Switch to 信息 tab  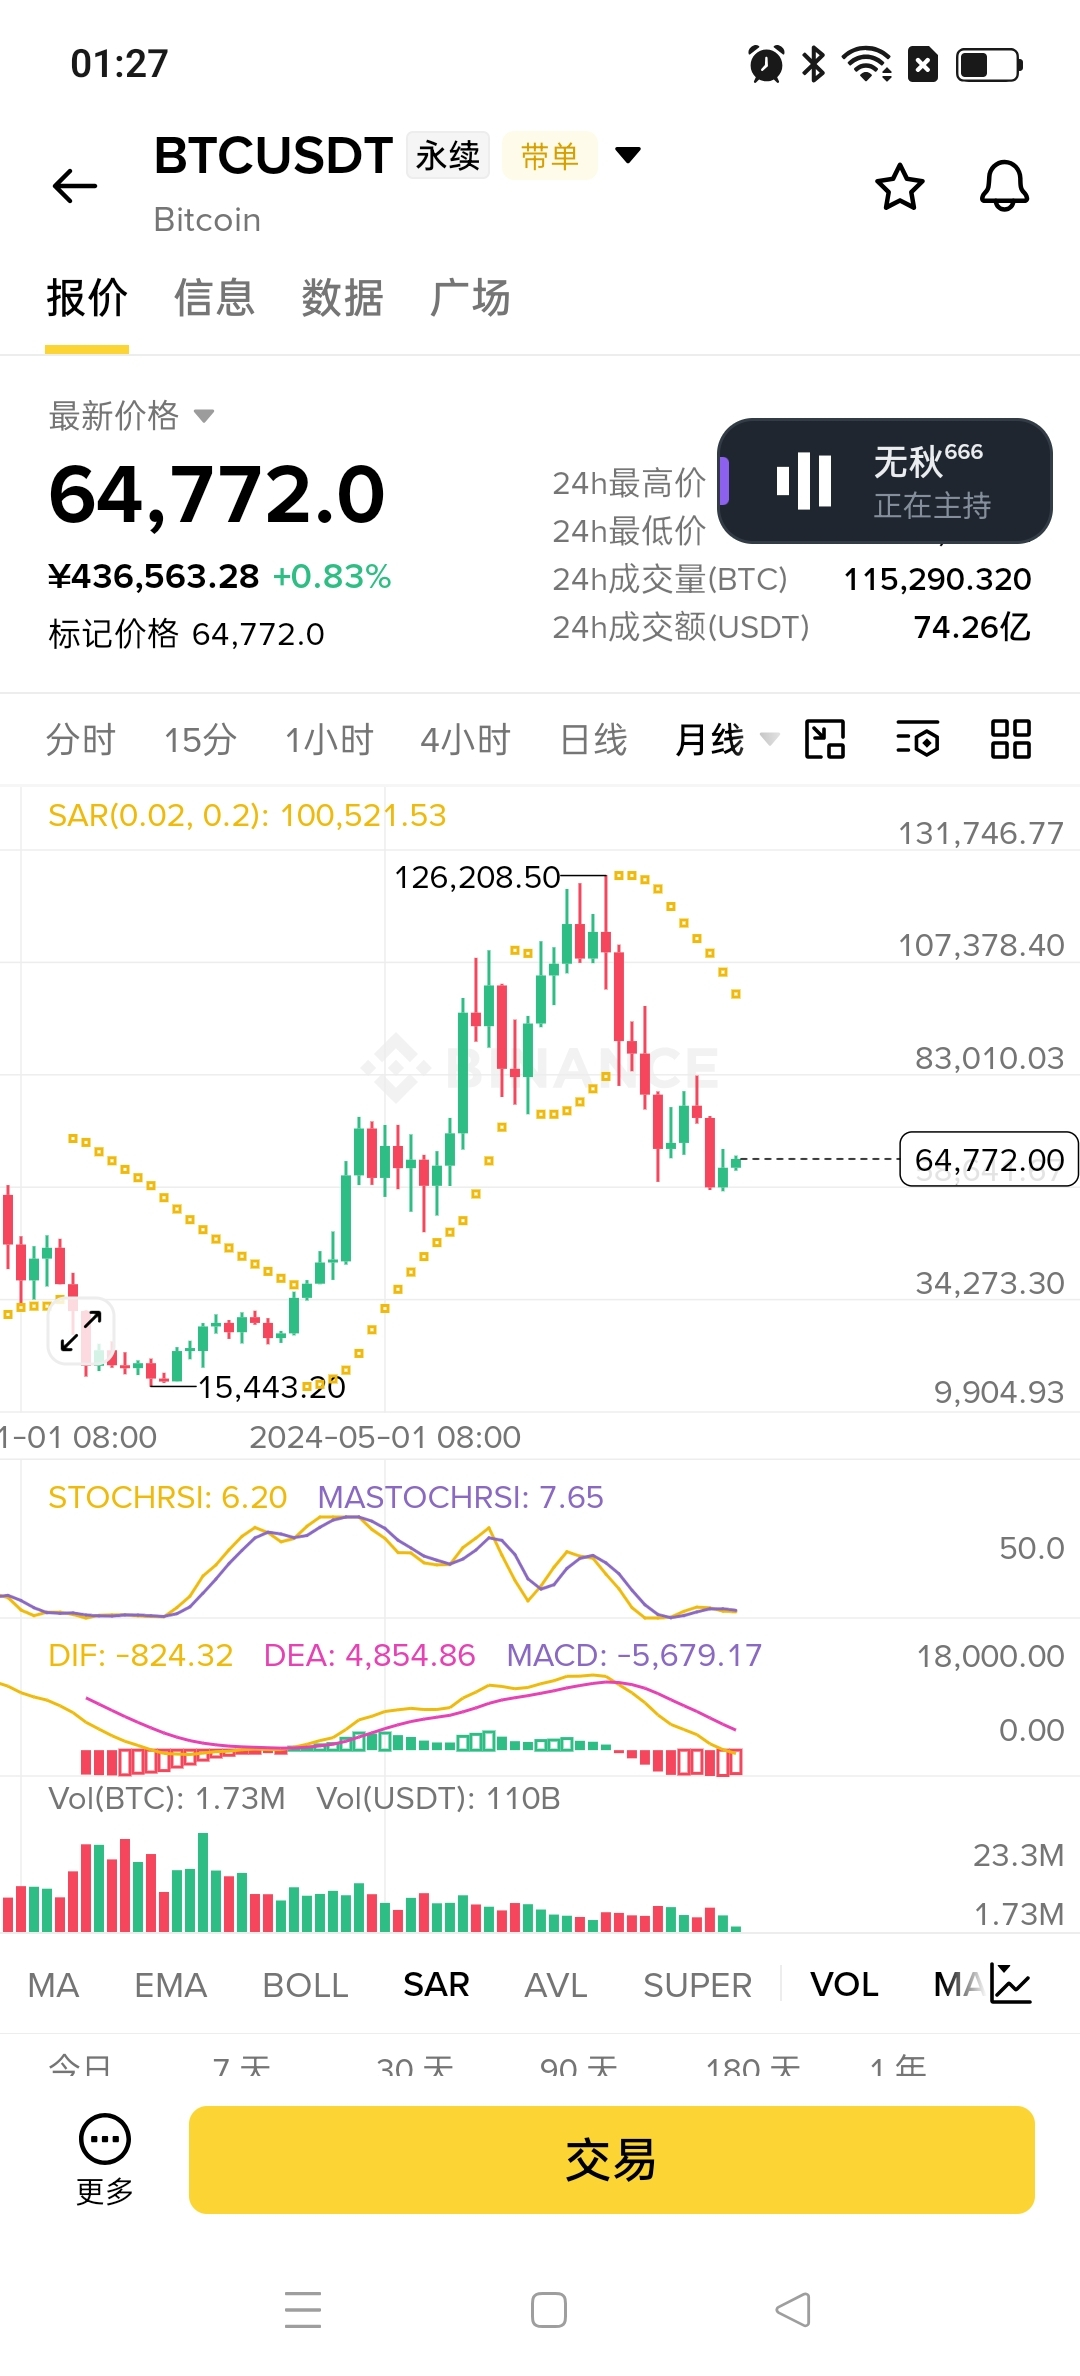click(x=214, y=298)
